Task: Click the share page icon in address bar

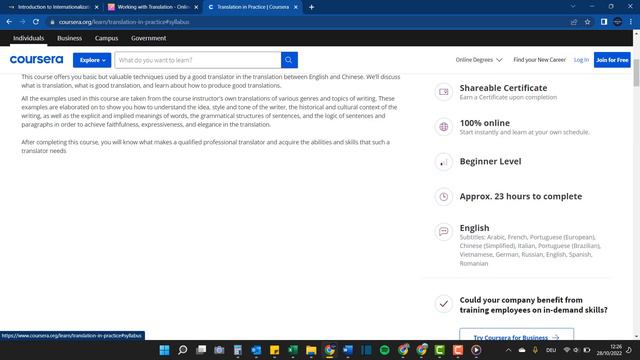Action: coord(574,22)
